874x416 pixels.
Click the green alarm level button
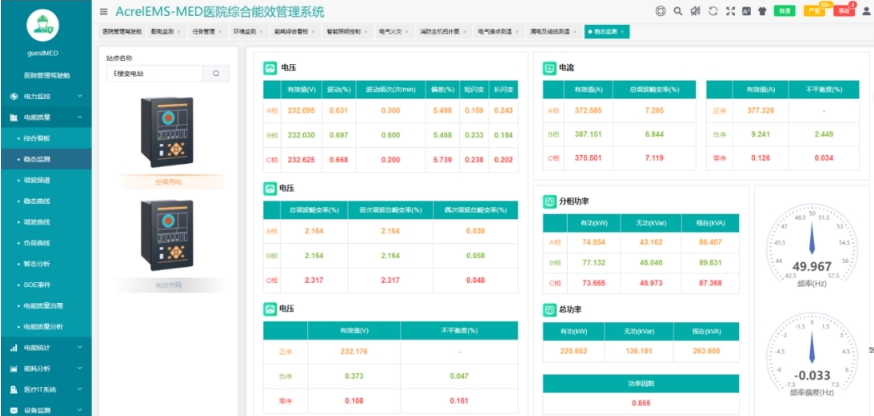785,11
